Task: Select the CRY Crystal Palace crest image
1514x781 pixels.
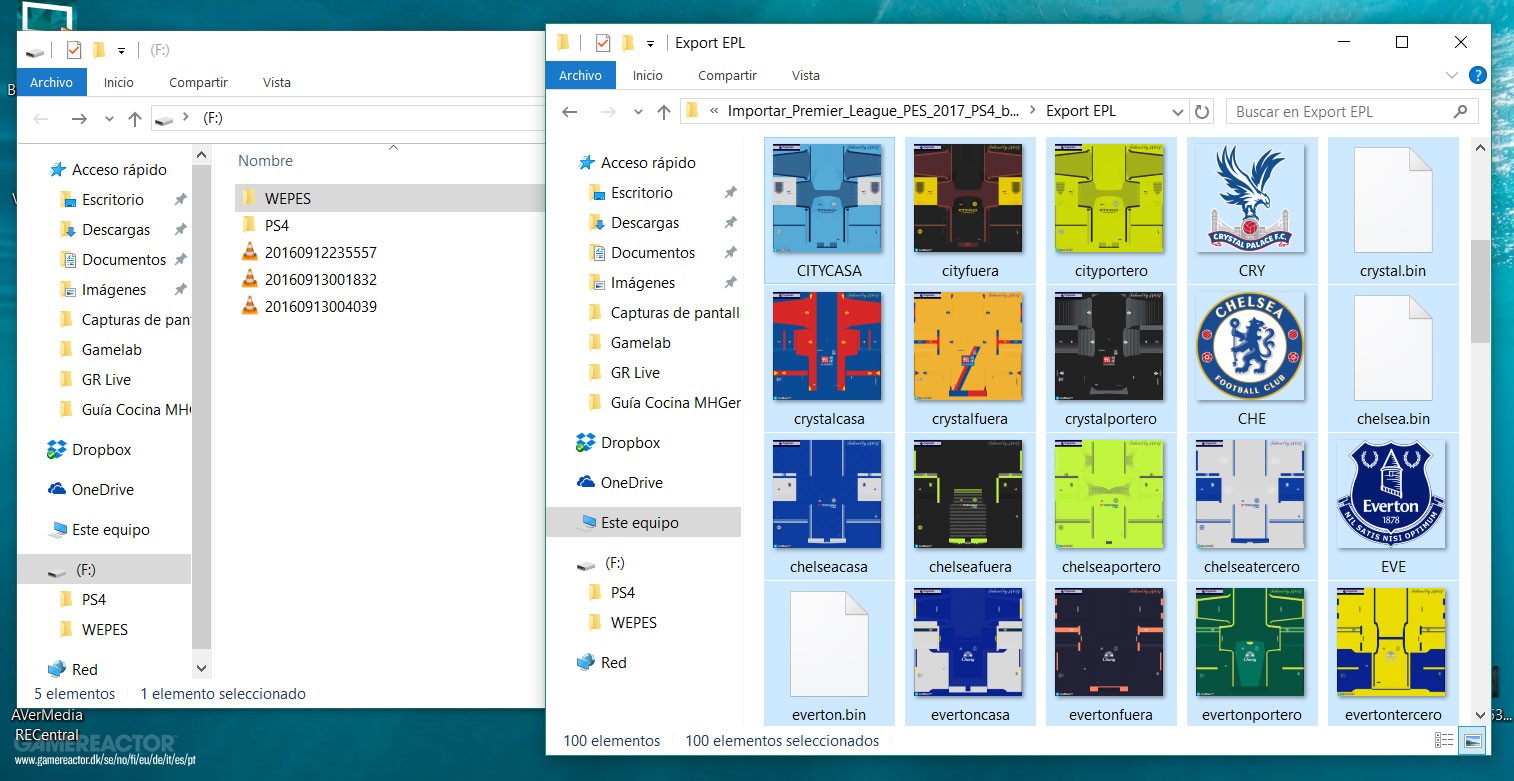Action: click(1251, 199)
